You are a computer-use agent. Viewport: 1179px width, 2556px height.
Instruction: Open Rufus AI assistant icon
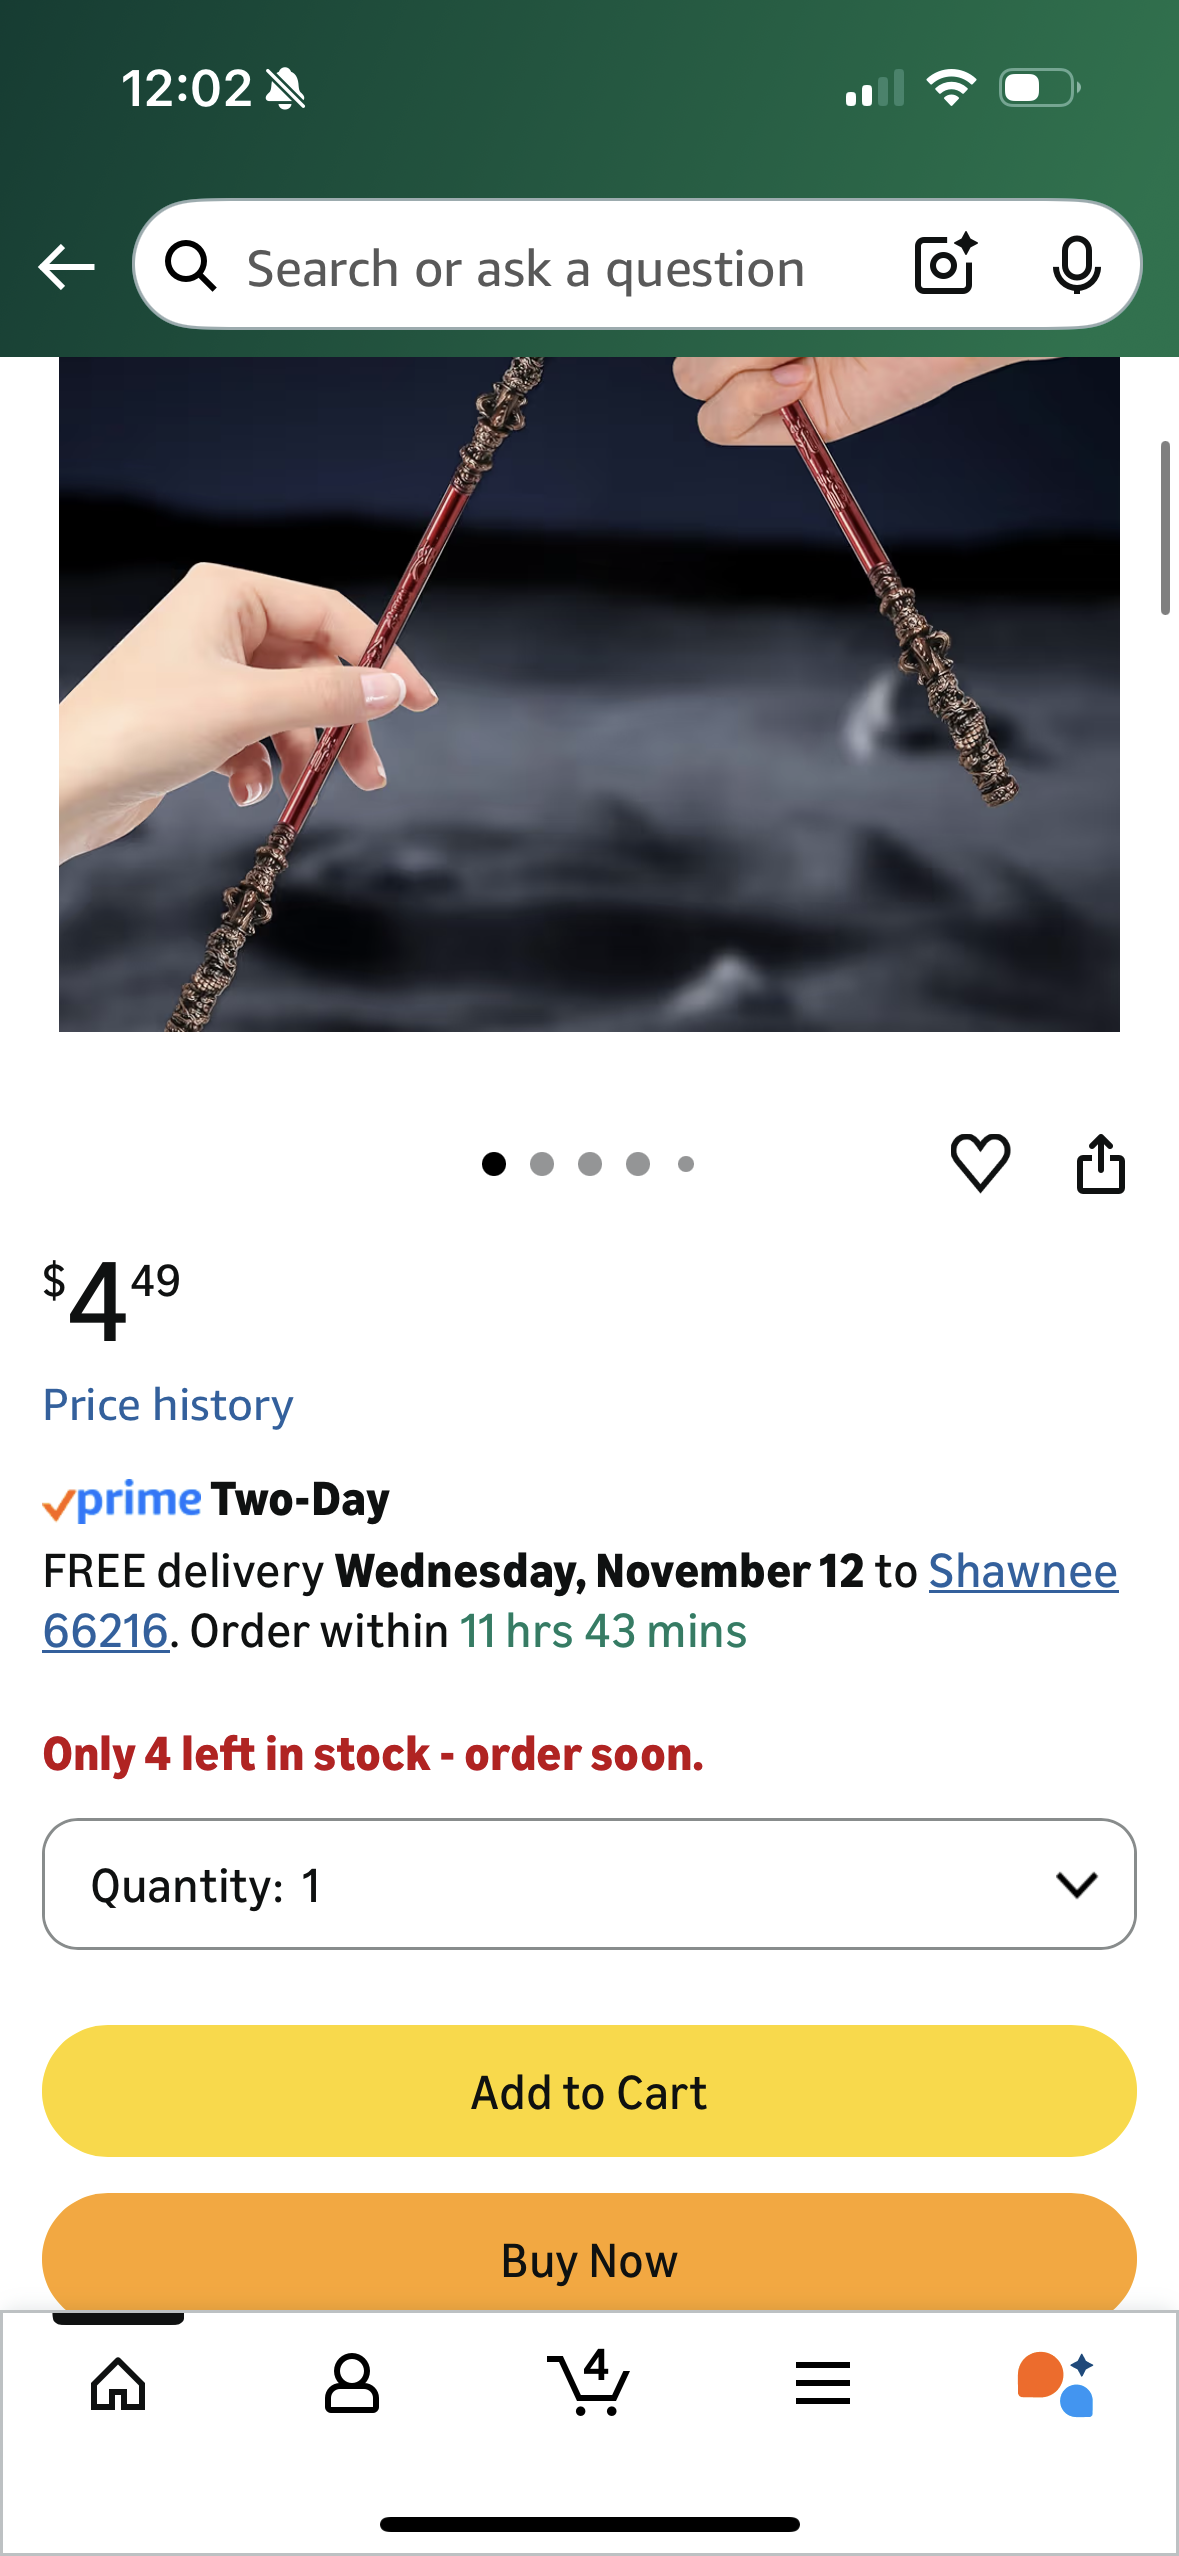pos(1056,2384)
